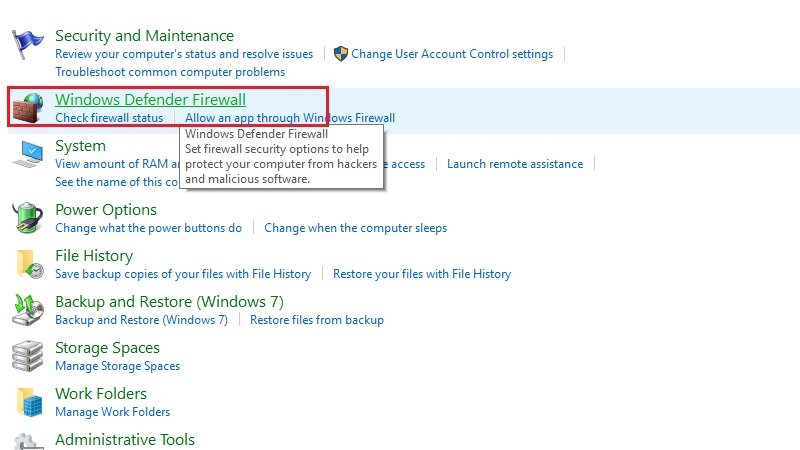Click Launch remote assistance link
The image size is (800, 450).
point(515,164)
